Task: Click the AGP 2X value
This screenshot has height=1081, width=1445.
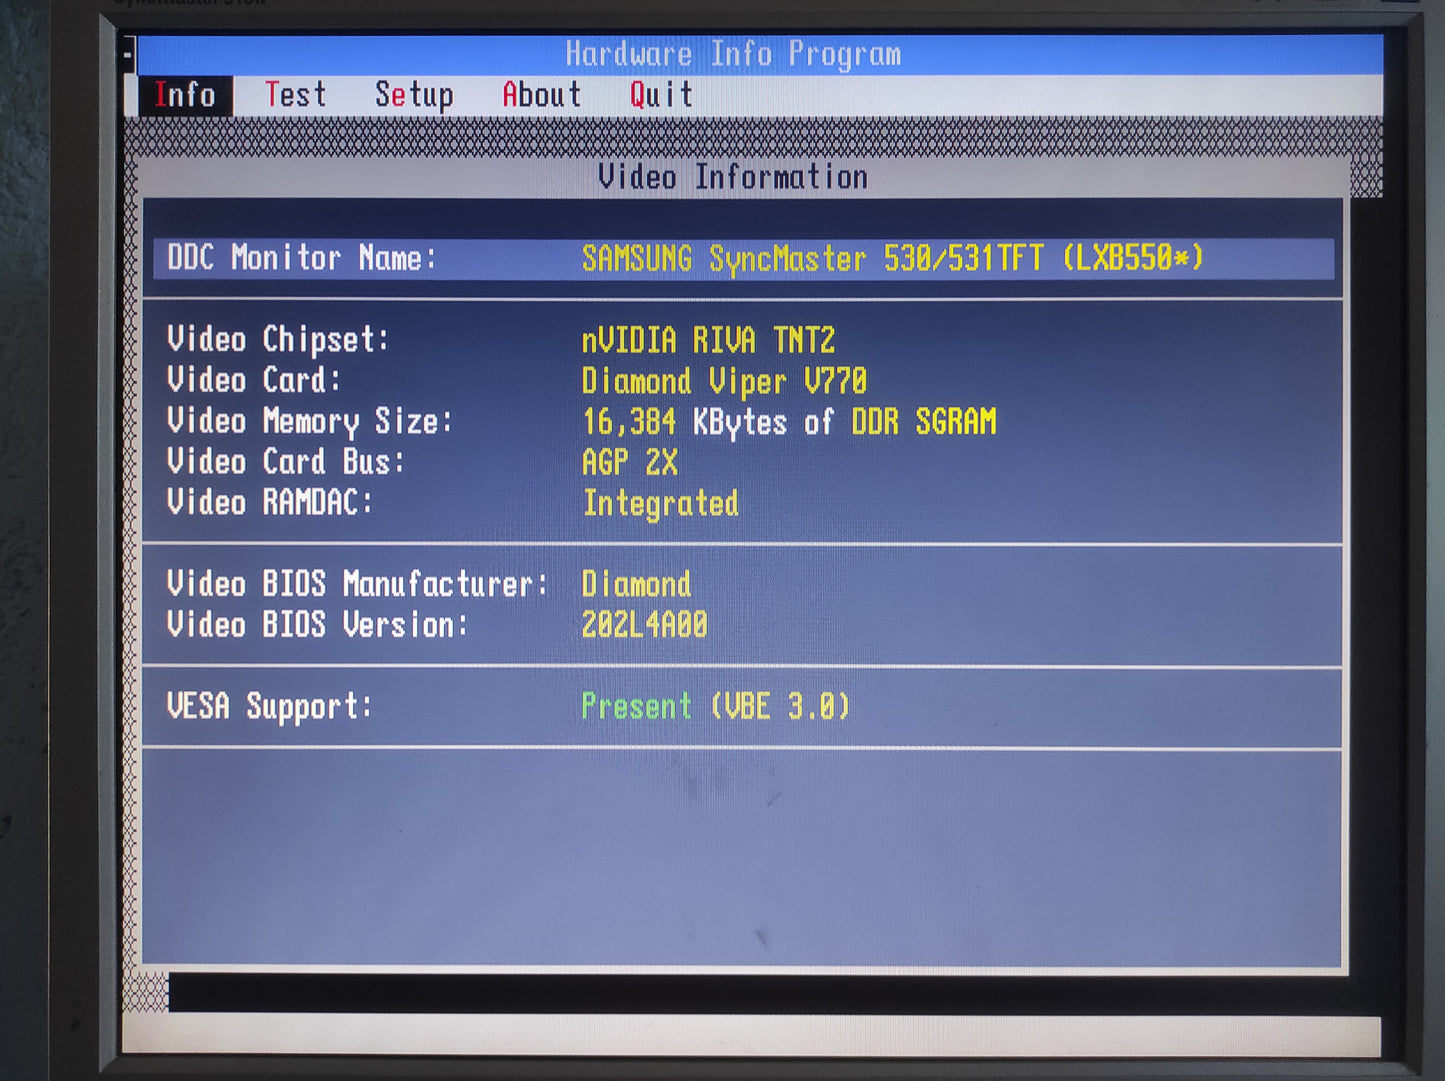Action: click(x=630, y=462)
